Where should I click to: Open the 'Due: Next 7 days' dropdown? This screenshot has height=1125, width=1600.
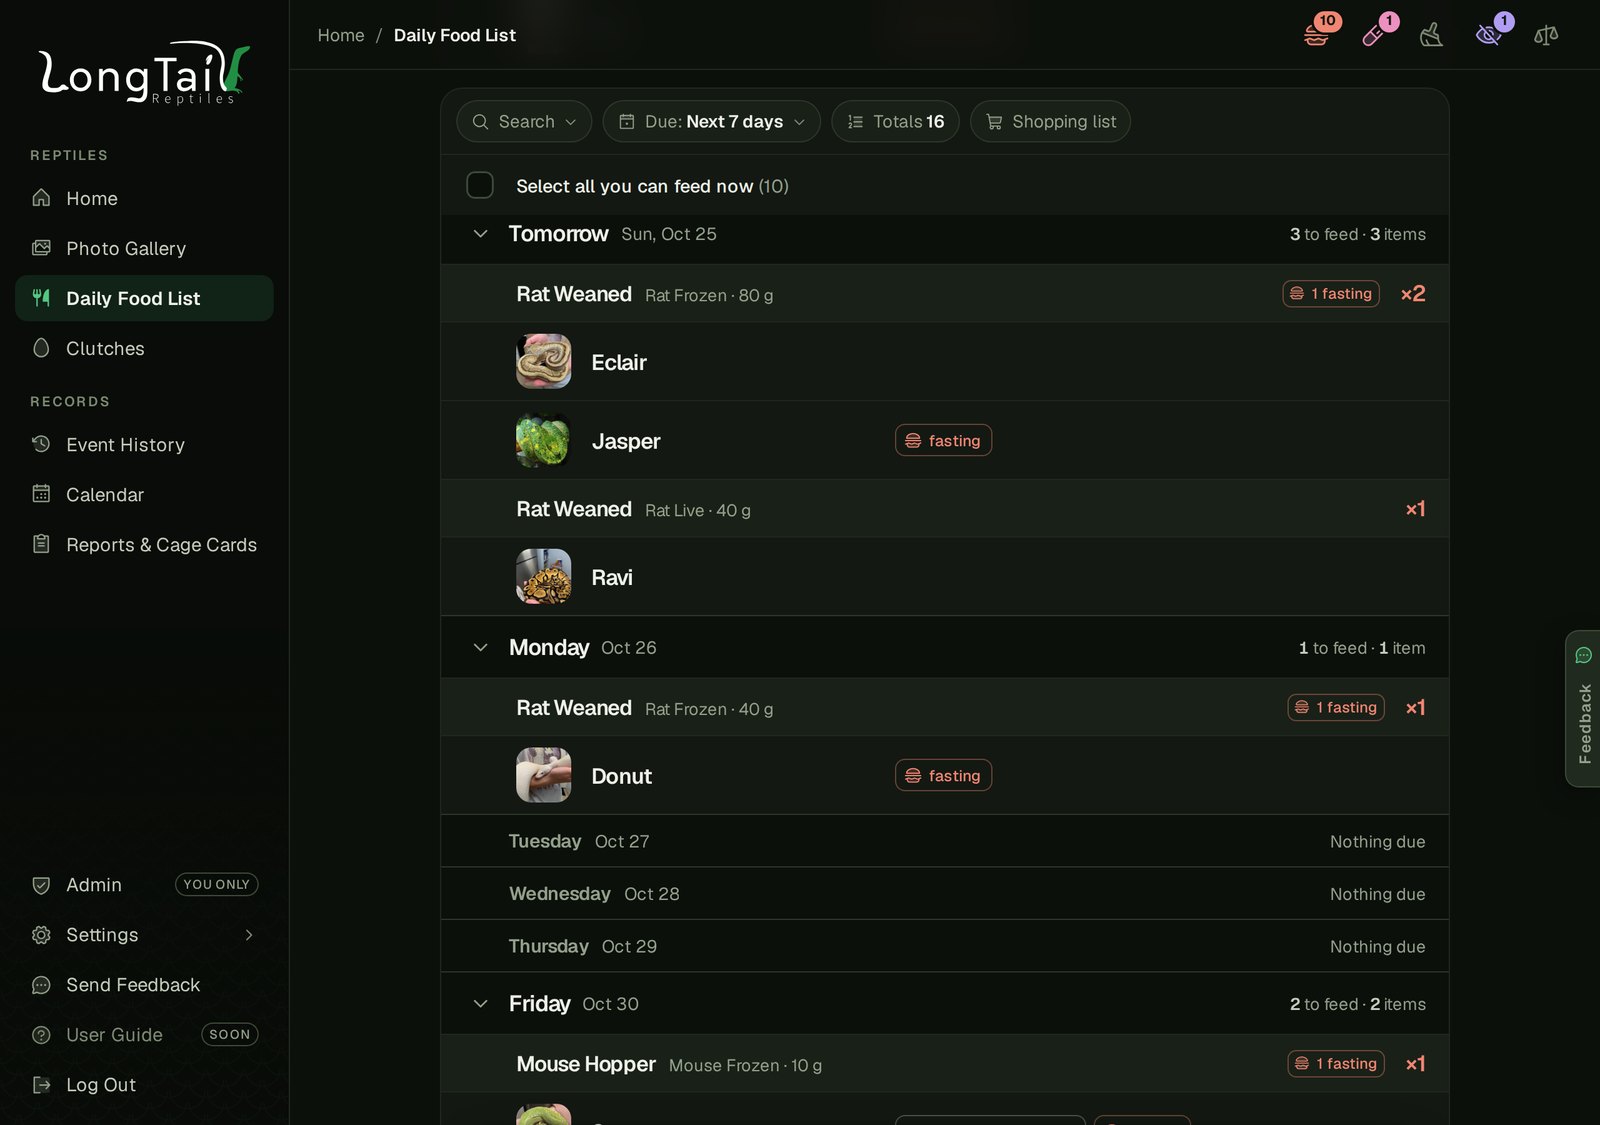pyautogui.click(x=711, y=121)
